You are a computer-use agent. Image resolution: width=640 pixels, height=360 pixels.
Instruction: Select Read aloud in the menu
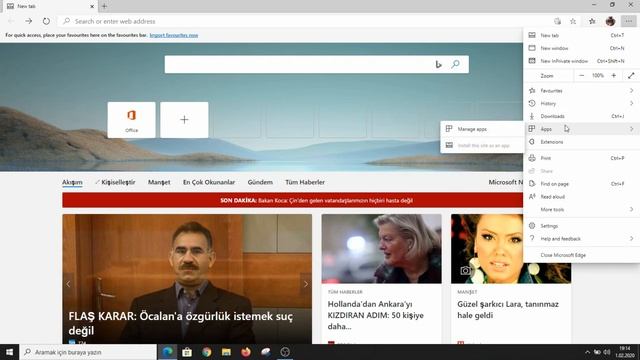click(x=582, y=197)
